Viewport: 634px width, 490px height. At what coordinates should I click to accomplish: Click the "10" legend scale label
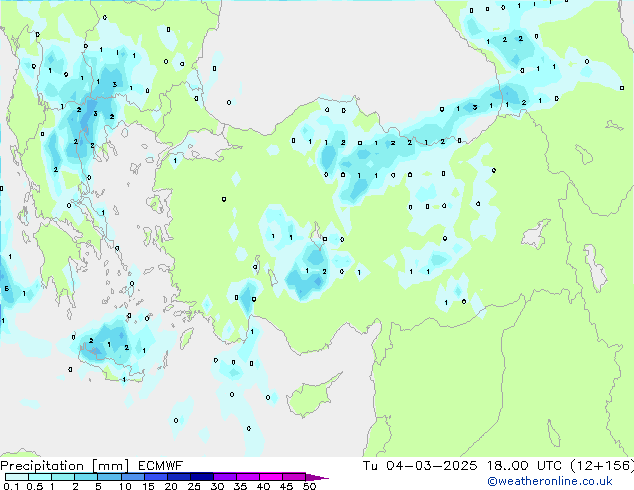pyautogui.click(x=125, y=486)
